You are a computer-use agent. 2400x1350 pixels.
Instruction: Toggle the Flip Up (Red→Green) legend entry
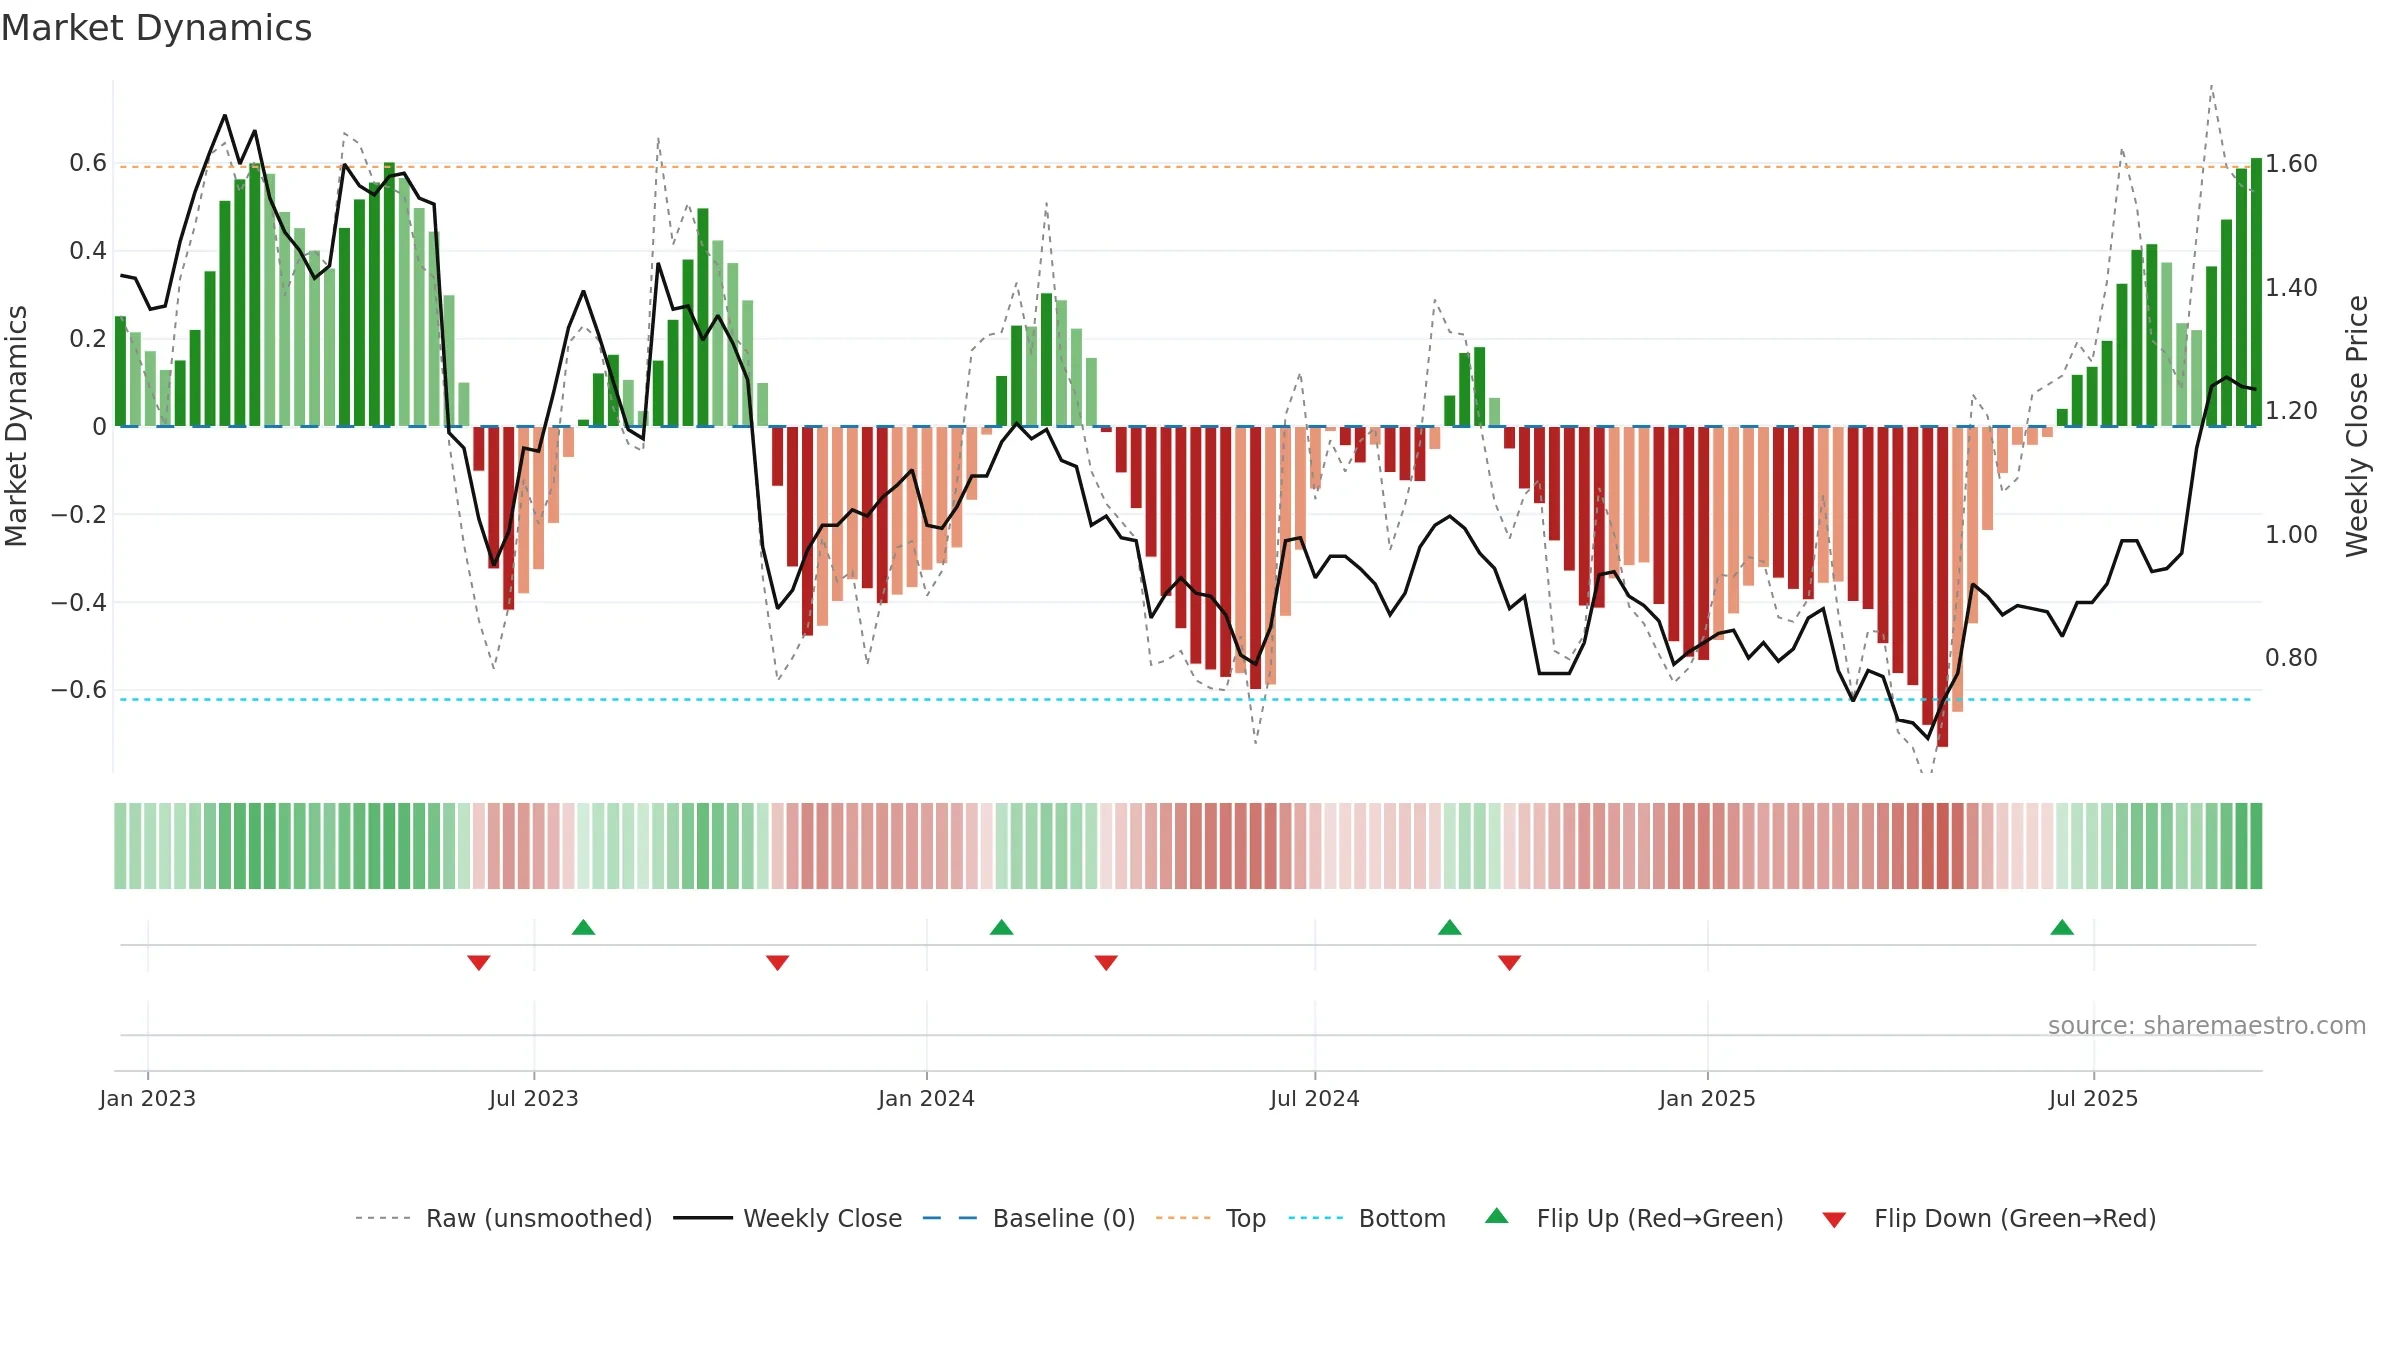(1634, 1218)
